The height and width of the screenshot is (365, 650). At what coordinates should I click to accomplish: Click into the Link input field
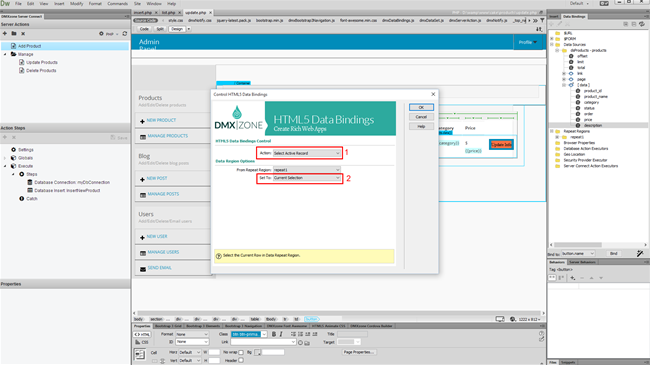click(x=263, y=342)
